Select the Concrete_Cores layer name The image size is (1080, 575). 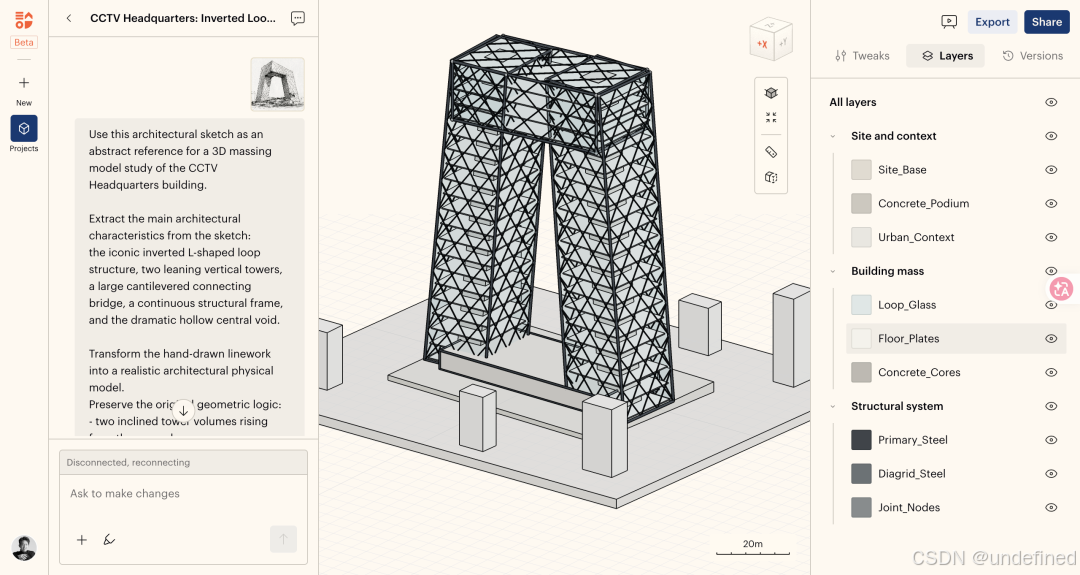[x=919, y=373]
